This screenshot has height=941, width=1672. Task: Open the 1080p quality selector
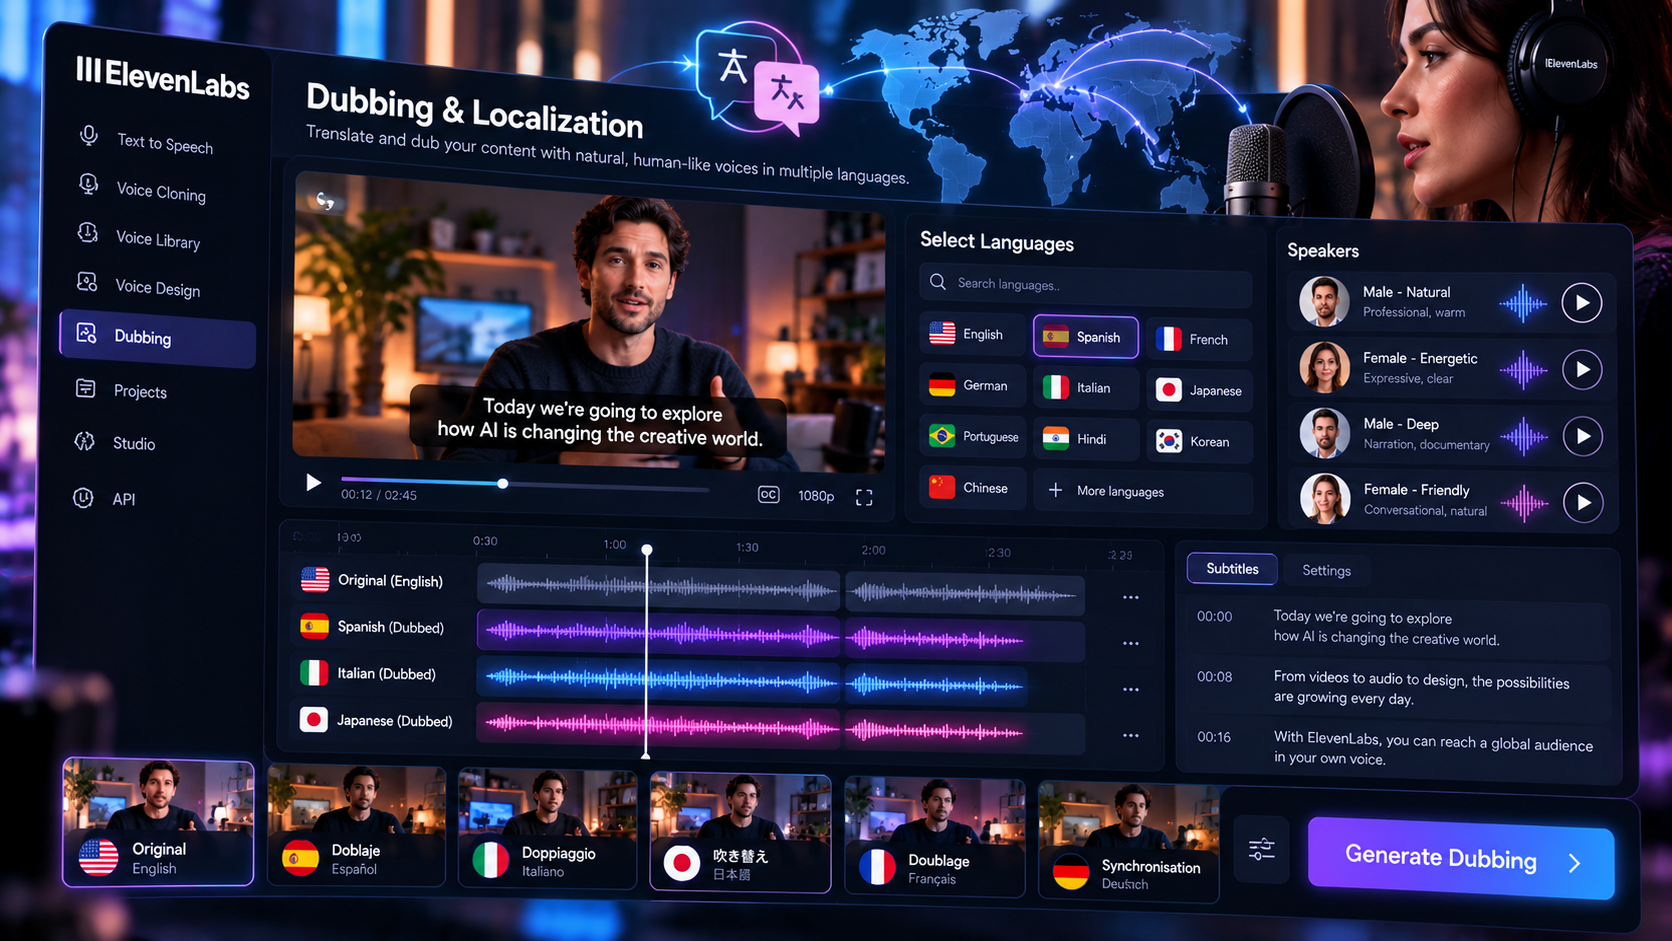(816, 496)
